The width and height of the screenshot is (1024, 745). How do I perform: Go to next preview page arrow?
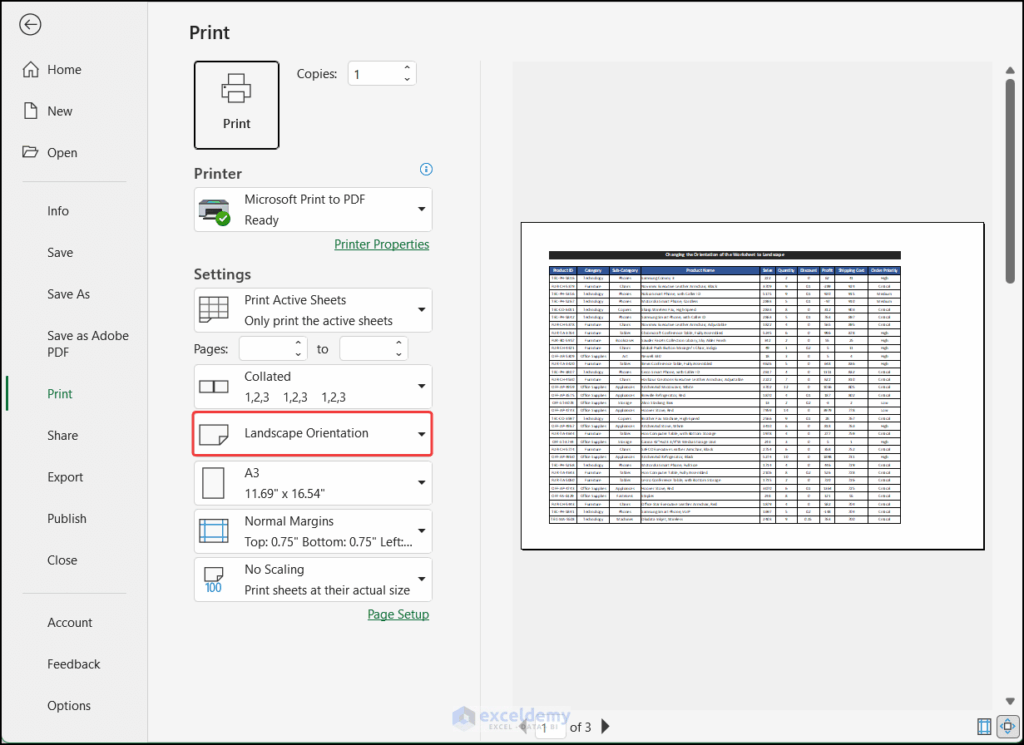click(x=605, y=726)
